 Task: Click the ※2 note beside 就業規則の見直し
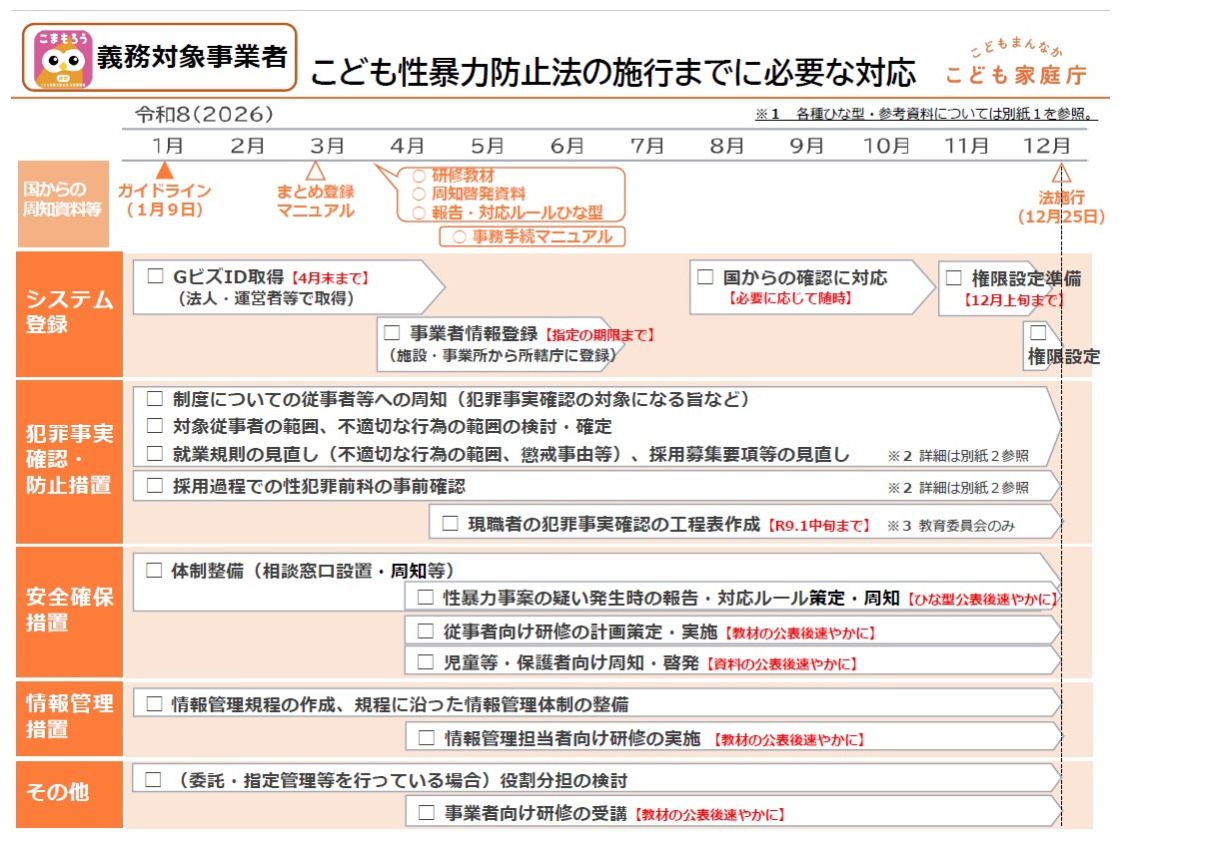tap(958, 456)
